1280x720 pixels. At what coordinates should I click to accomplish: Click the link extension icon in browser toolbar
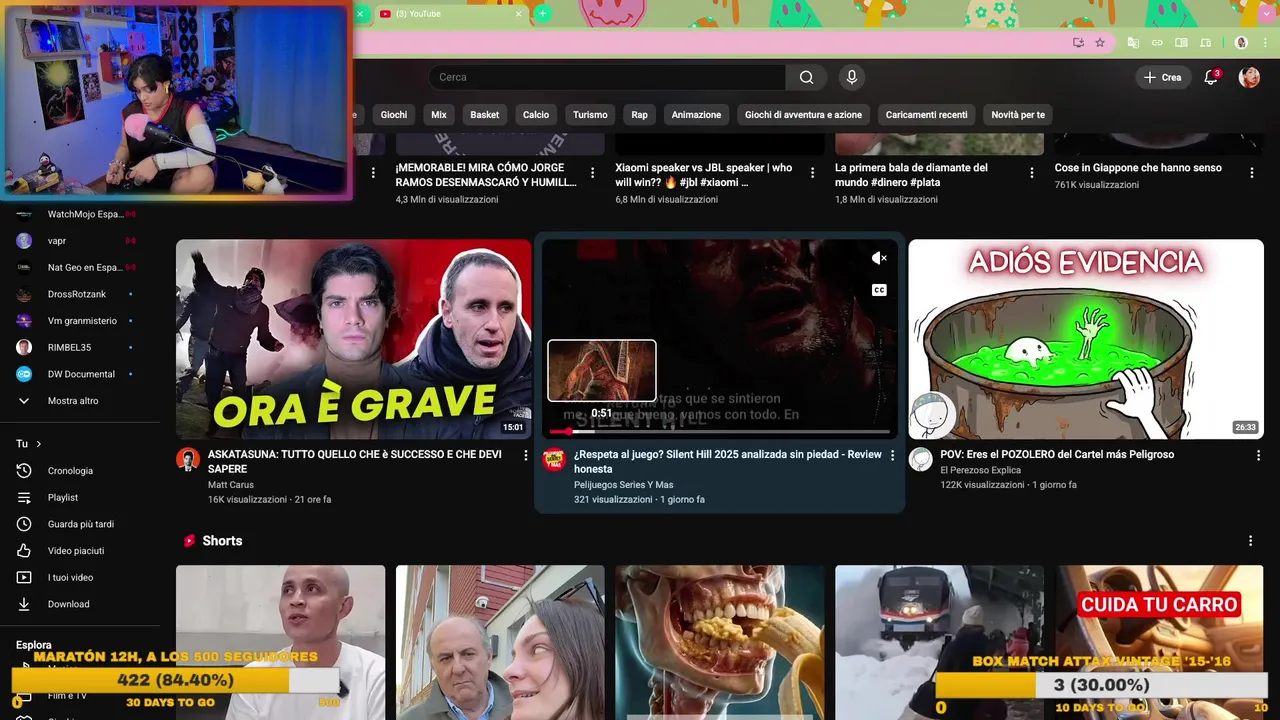click(x=1157, y=43)
